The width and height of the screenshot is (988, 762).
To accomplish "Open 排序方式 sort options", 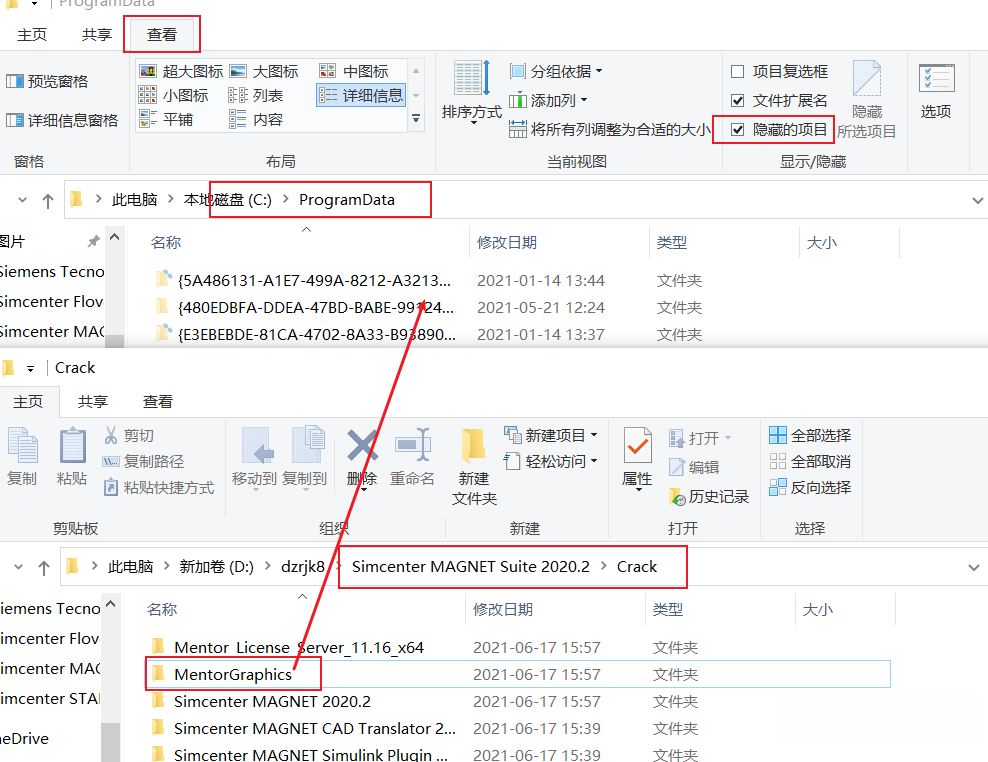I will (x=472, y=91).
